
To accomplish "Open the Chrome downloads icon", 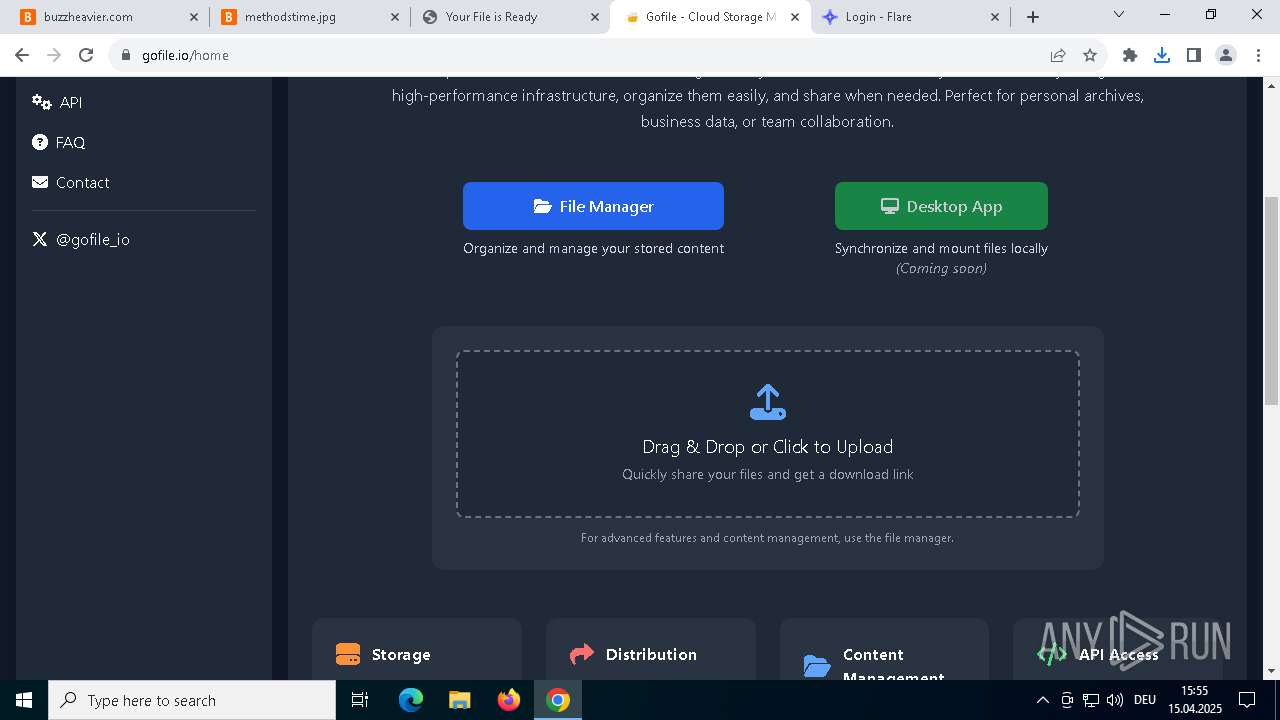I will 1162,55.
